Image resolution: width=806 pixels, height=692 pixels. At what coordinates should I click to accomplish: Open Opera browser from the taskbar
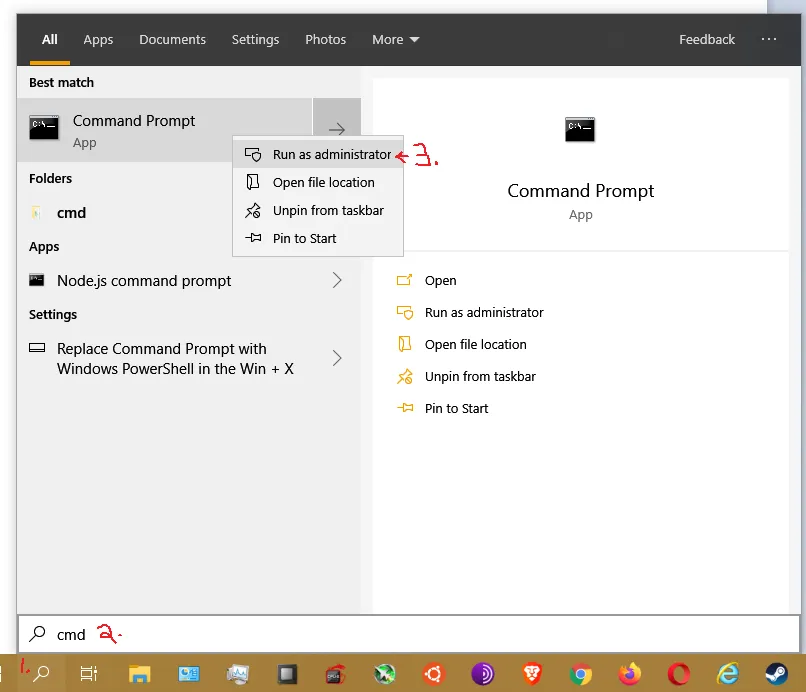pos(679,674)
